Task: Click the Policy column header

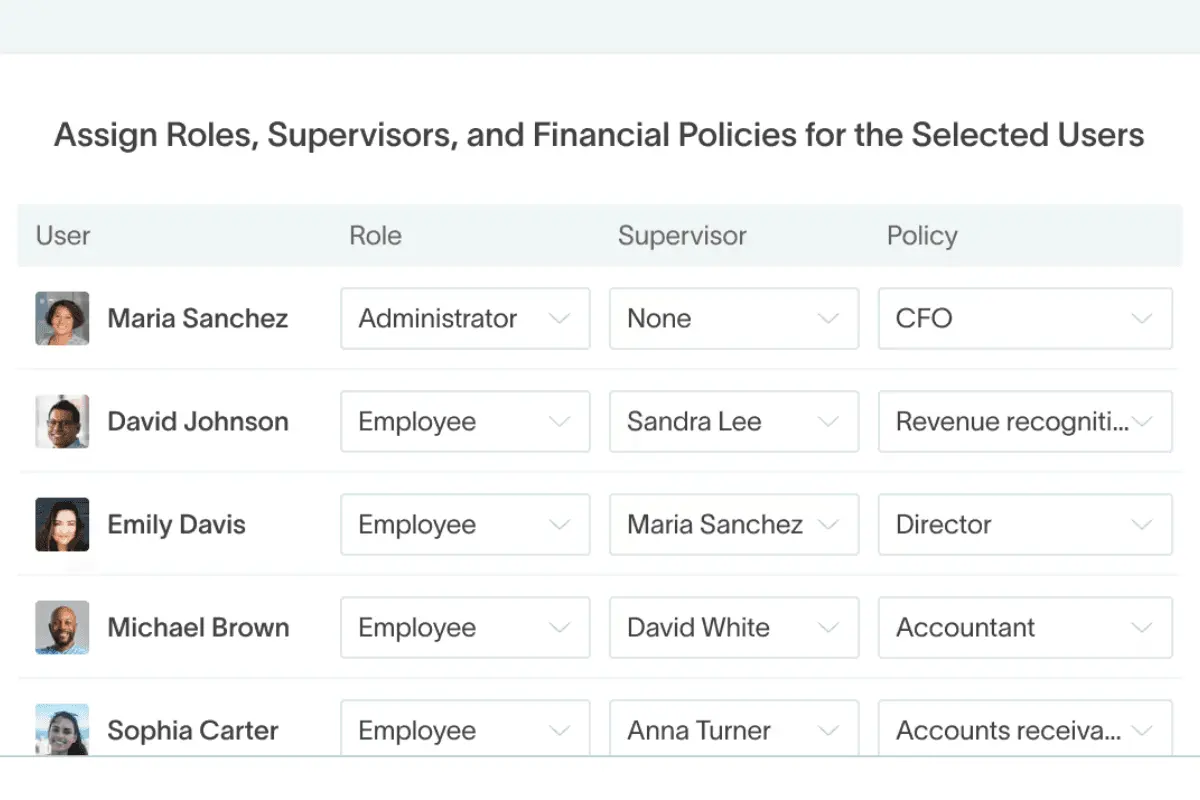Action: (922, 236)
